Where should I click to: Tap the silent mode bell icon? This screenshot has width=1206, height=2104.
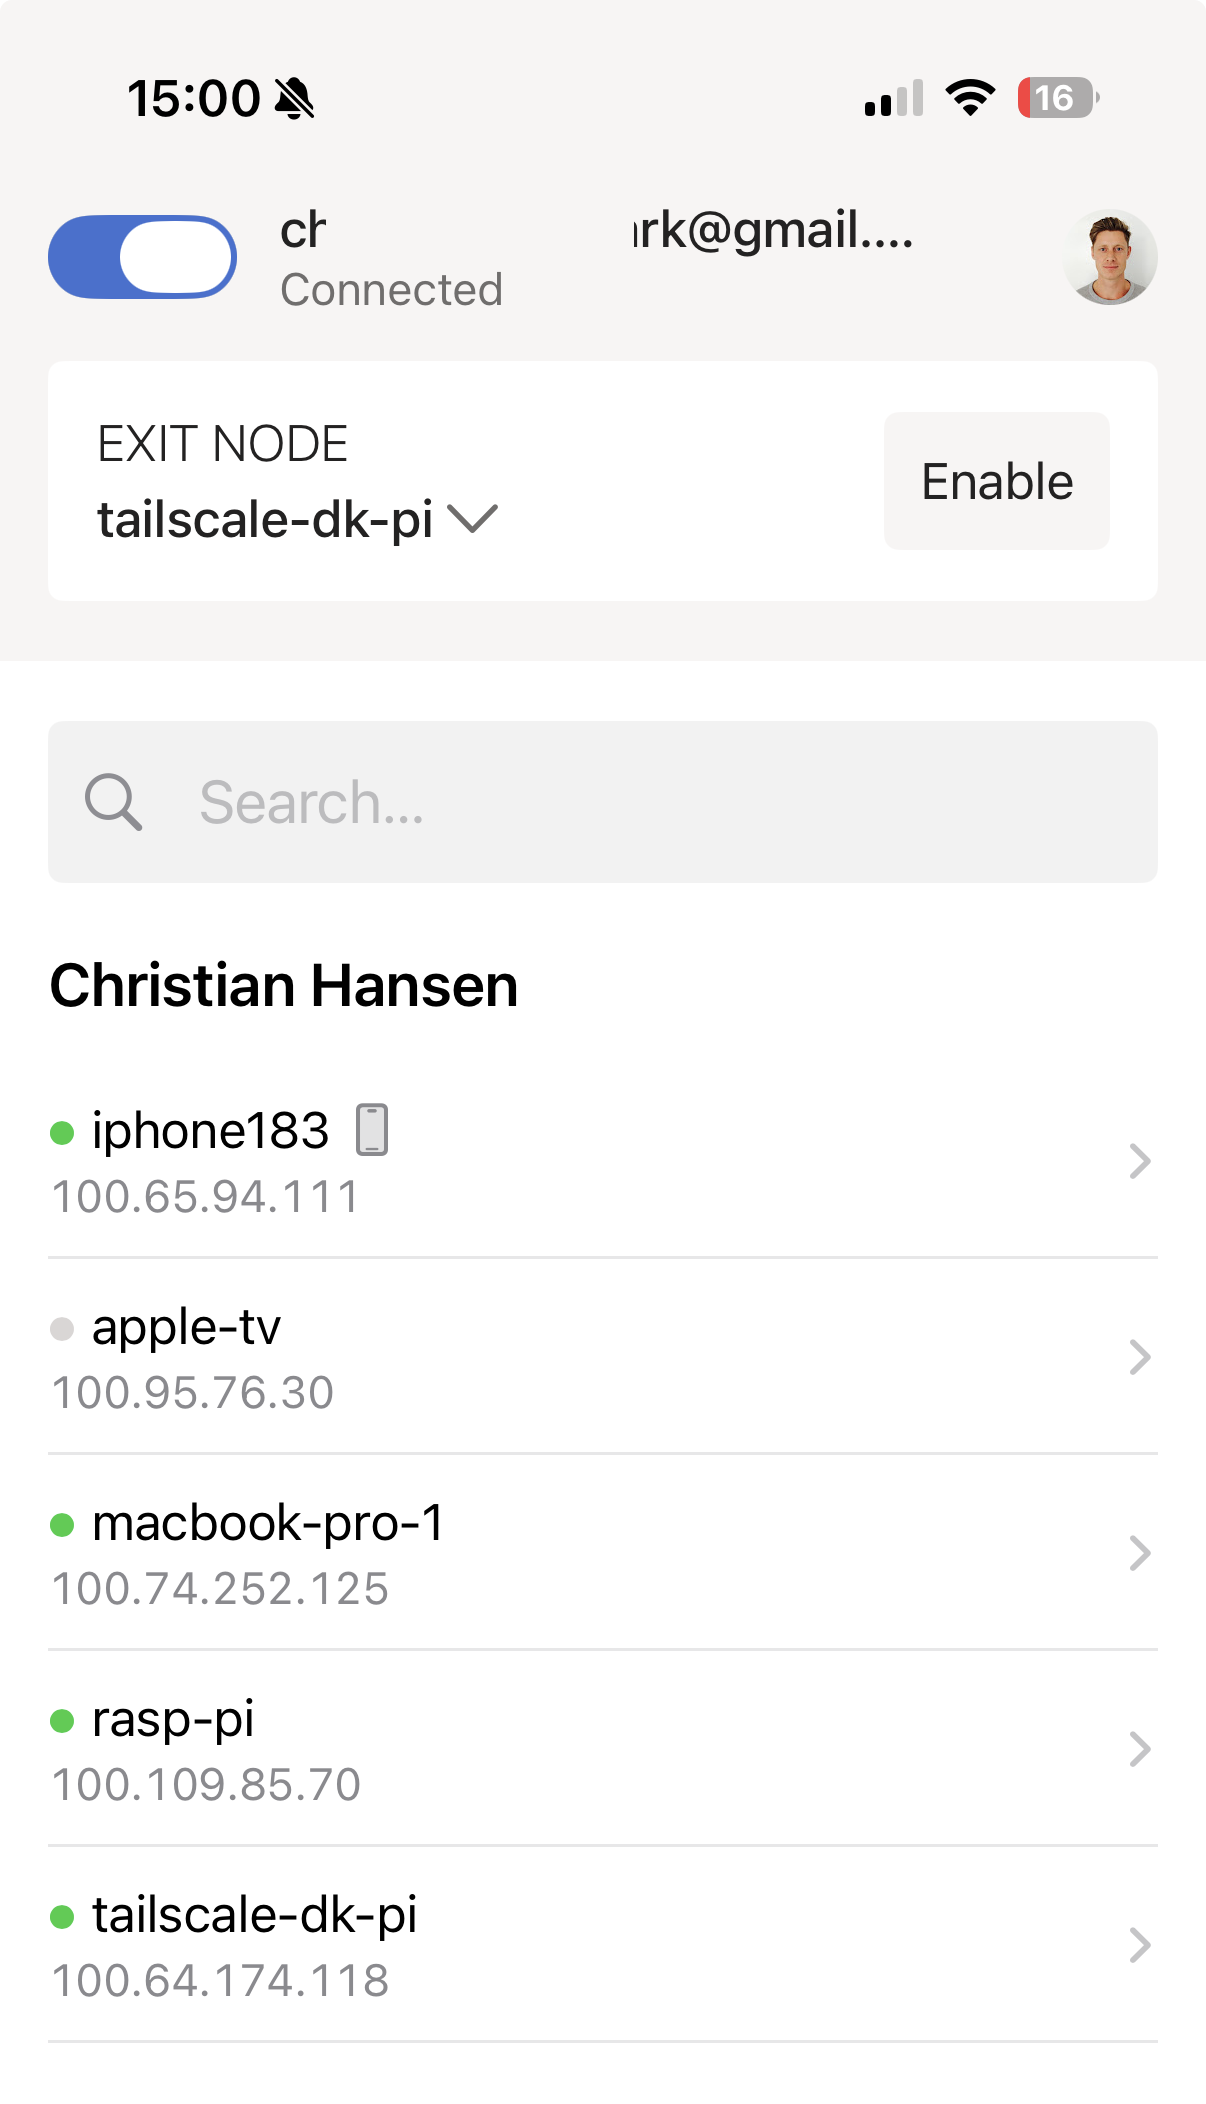tap(294, 99)
